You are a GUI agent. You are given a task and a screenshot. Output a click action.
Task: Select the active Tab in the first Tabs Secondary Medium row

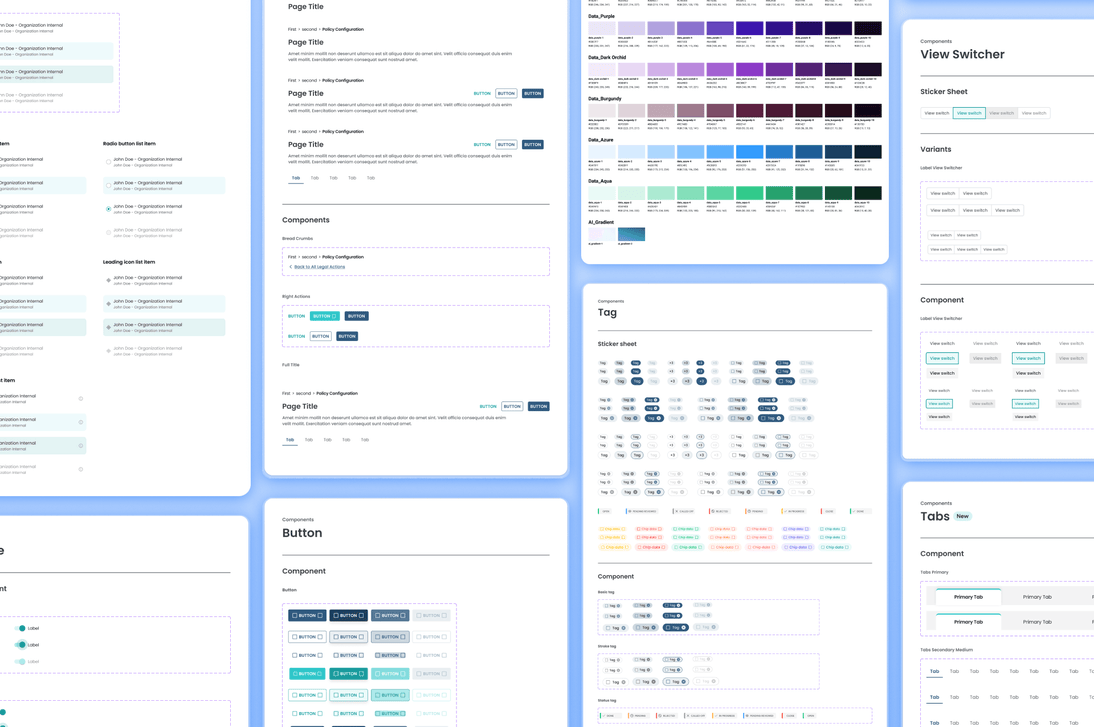pyautogui.click(x=934, y=672)
